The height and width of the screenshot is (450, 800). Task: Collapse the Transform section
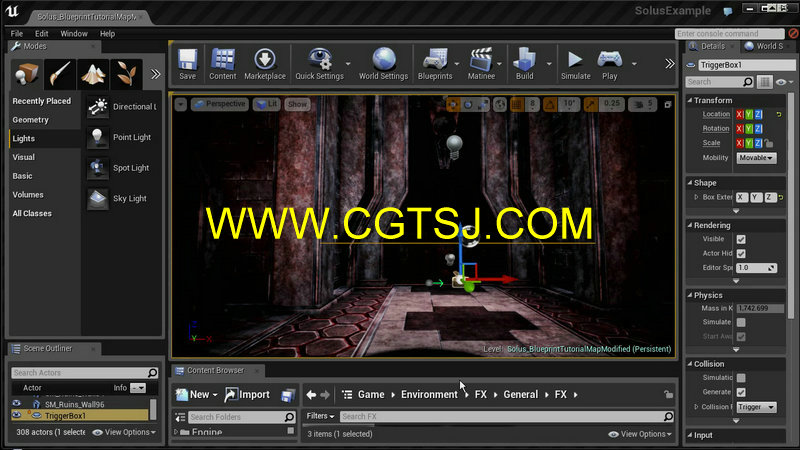pos(690,101)
